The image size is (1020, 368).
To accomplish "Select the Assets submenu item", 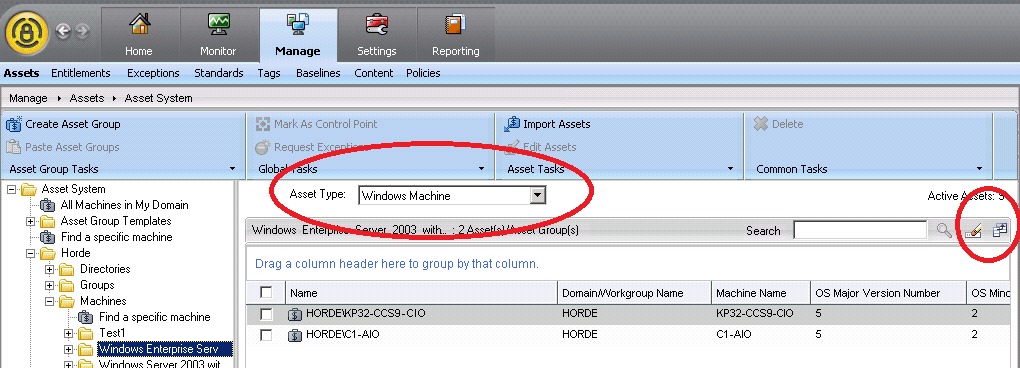I will click(x=21, y=73).
